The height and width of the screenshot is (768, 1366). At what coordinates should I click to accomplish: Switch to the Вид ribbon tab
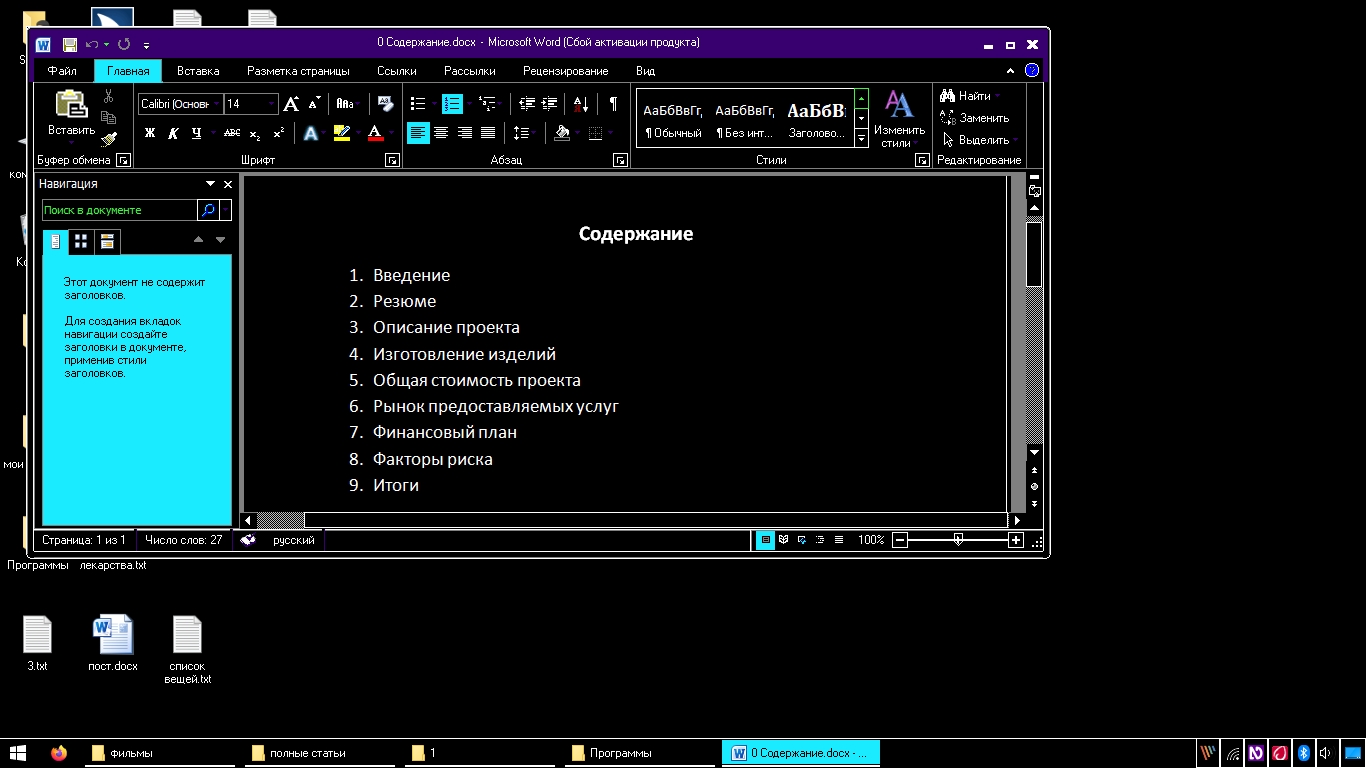click(x=645, y=71)
